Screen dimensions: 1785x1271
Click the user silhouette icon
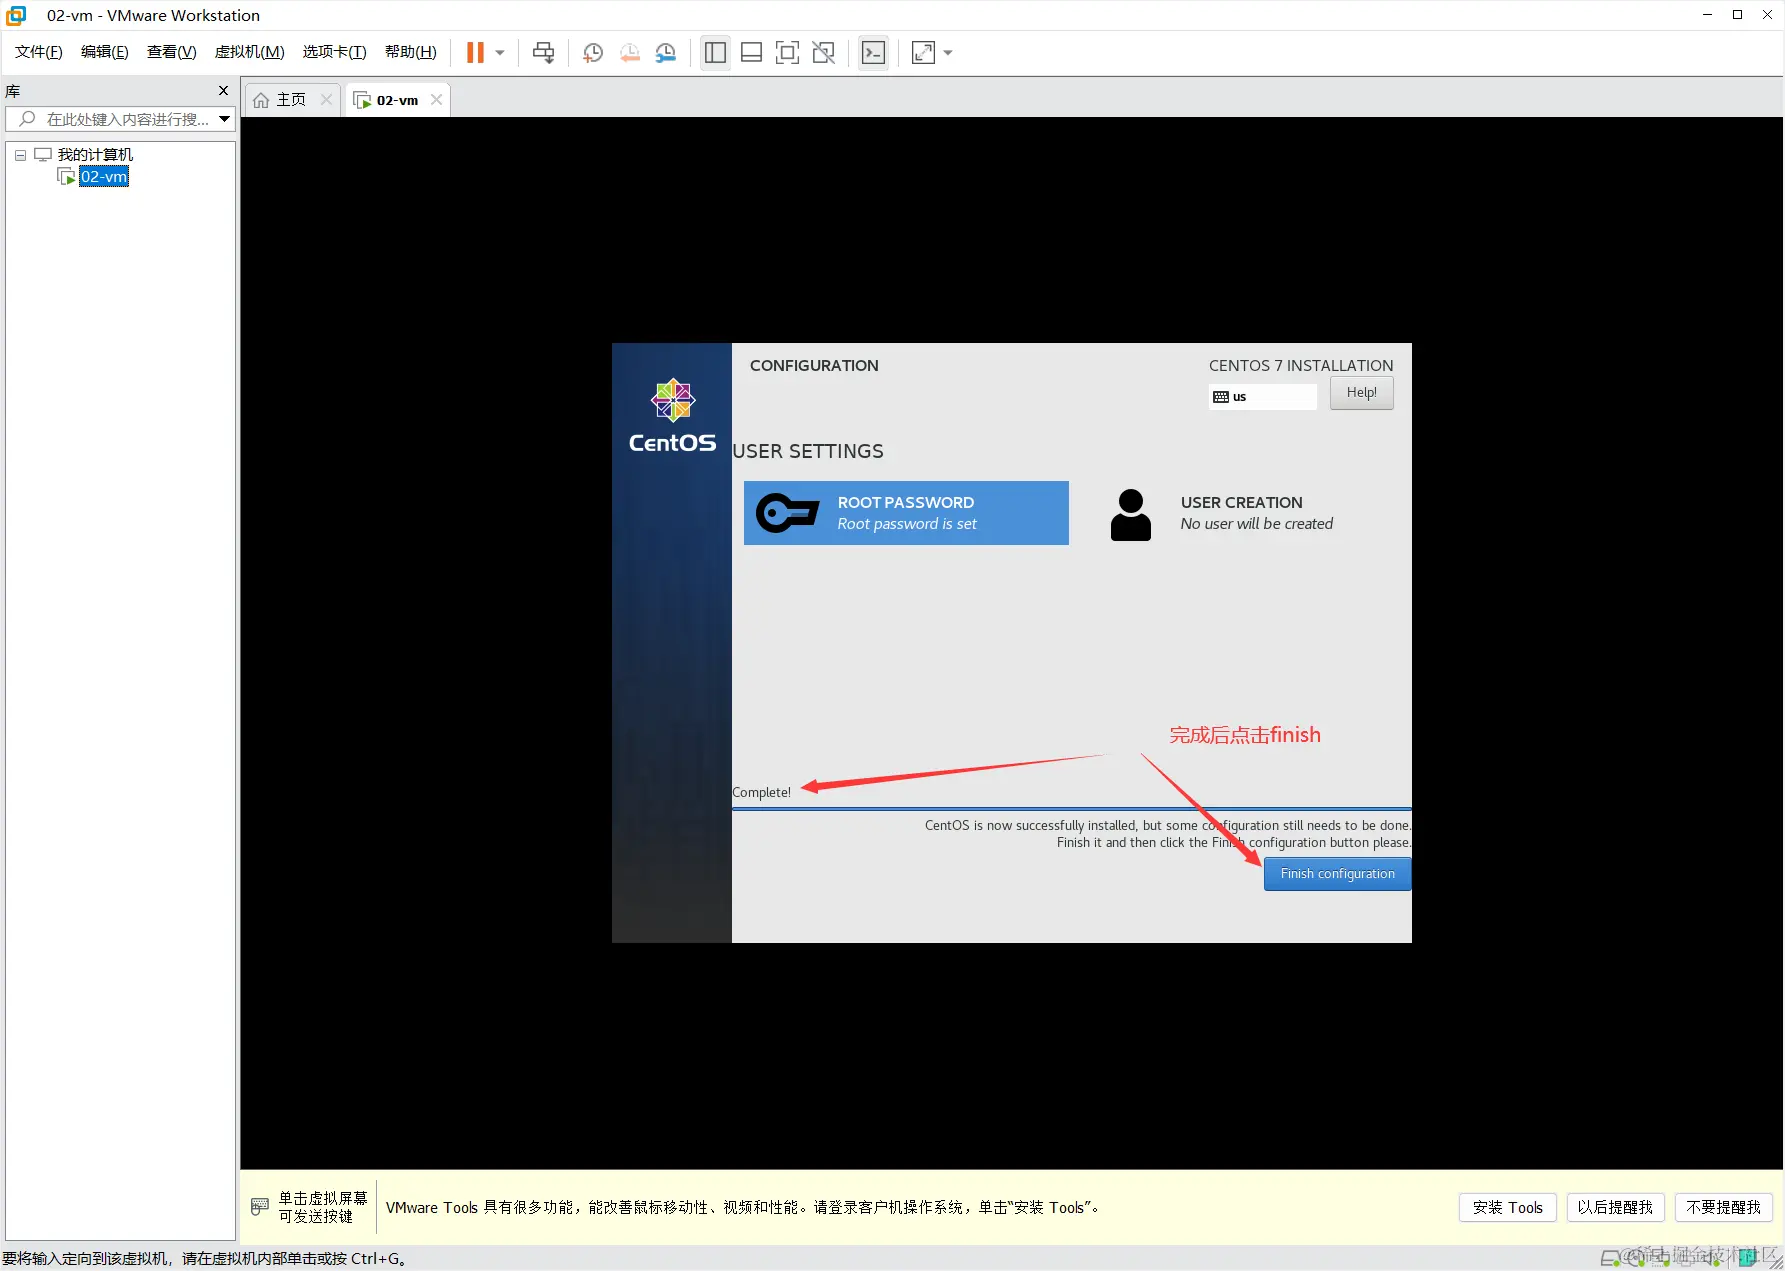[1131, 514]
